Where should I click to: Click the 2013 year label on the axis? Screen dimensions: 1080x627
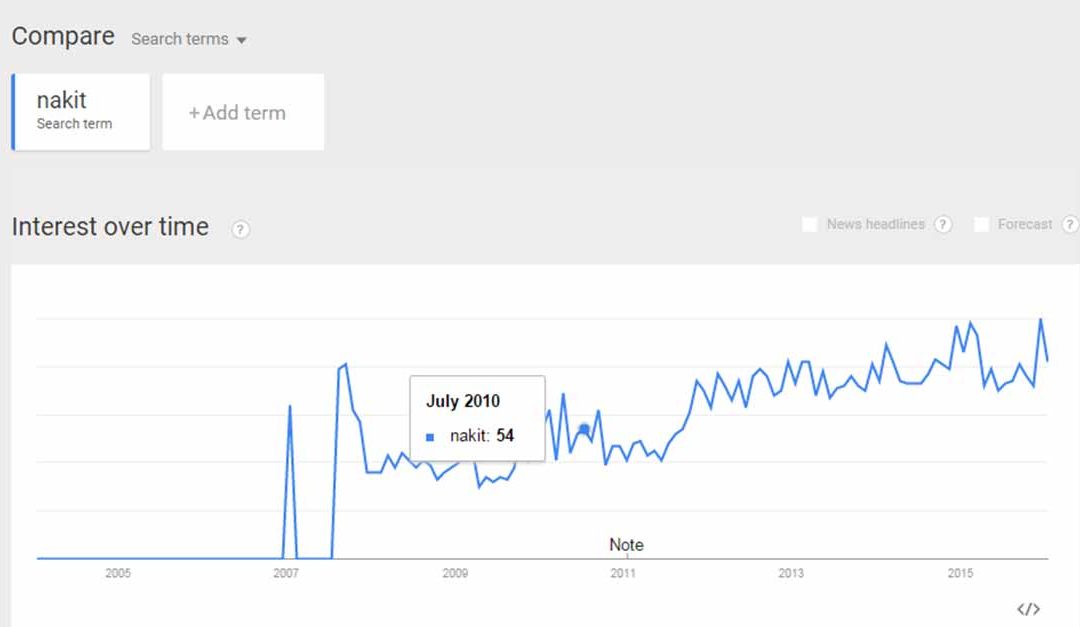[x=791, y=574]
